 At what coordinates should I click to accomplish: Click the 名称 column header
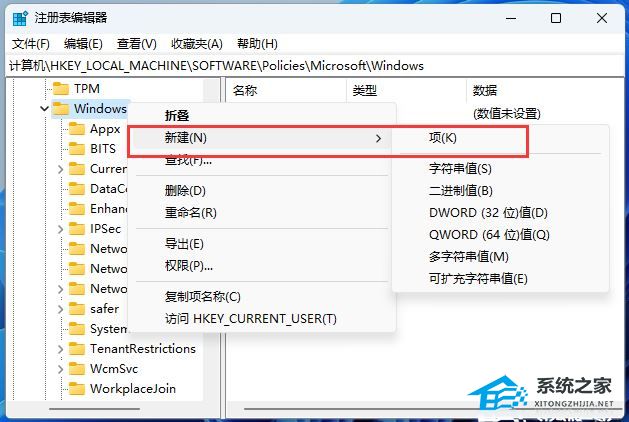tap(286, 90)
